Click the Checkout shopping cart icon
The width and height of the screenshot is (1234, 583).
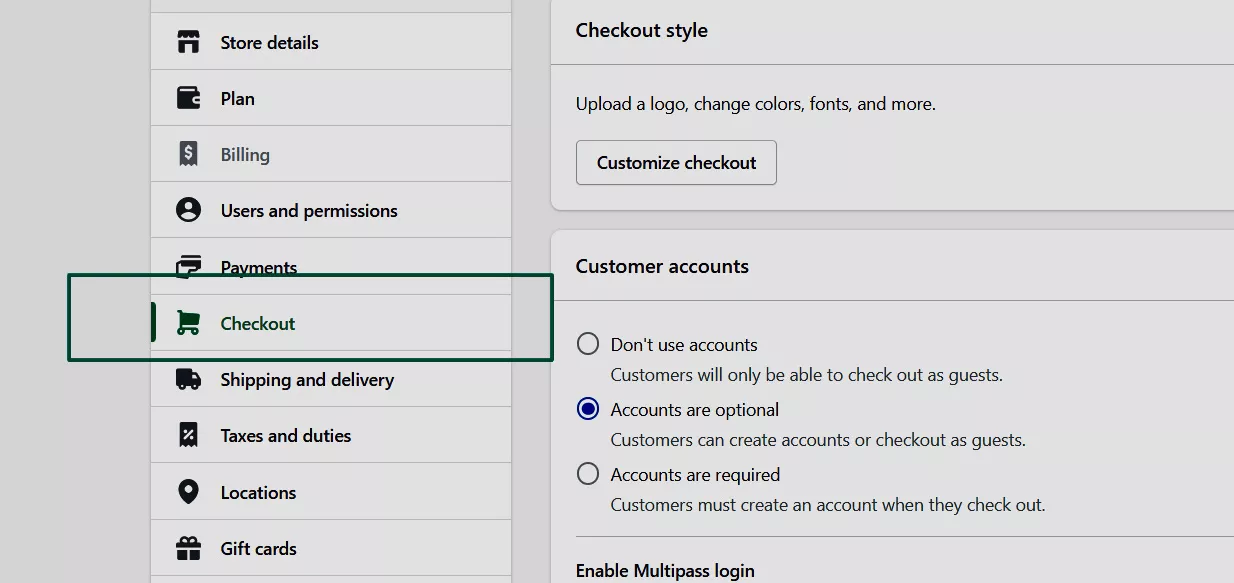click(189, 322)
